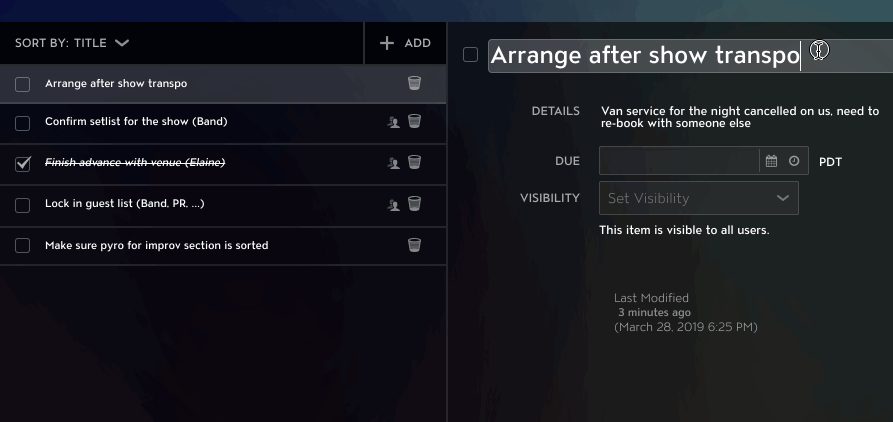The height and width of the screenshot is (422, 893).
Task: Delete the Confirm setlist task via trash icon
Action: (x=415, y=121)
